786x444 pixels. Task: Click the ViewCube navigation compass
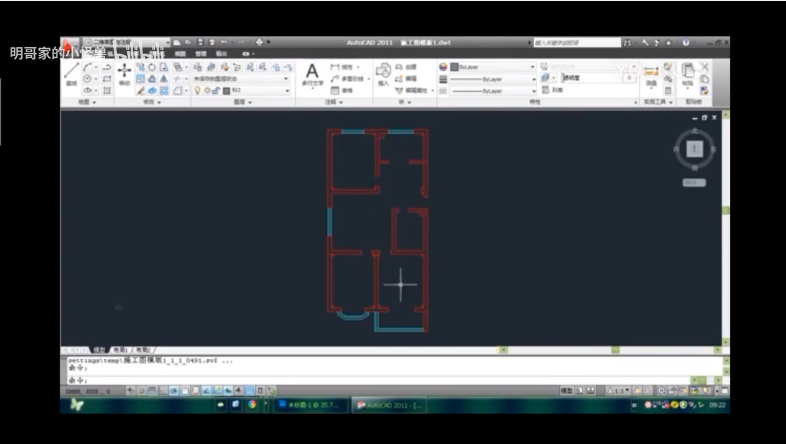point(694,149)
